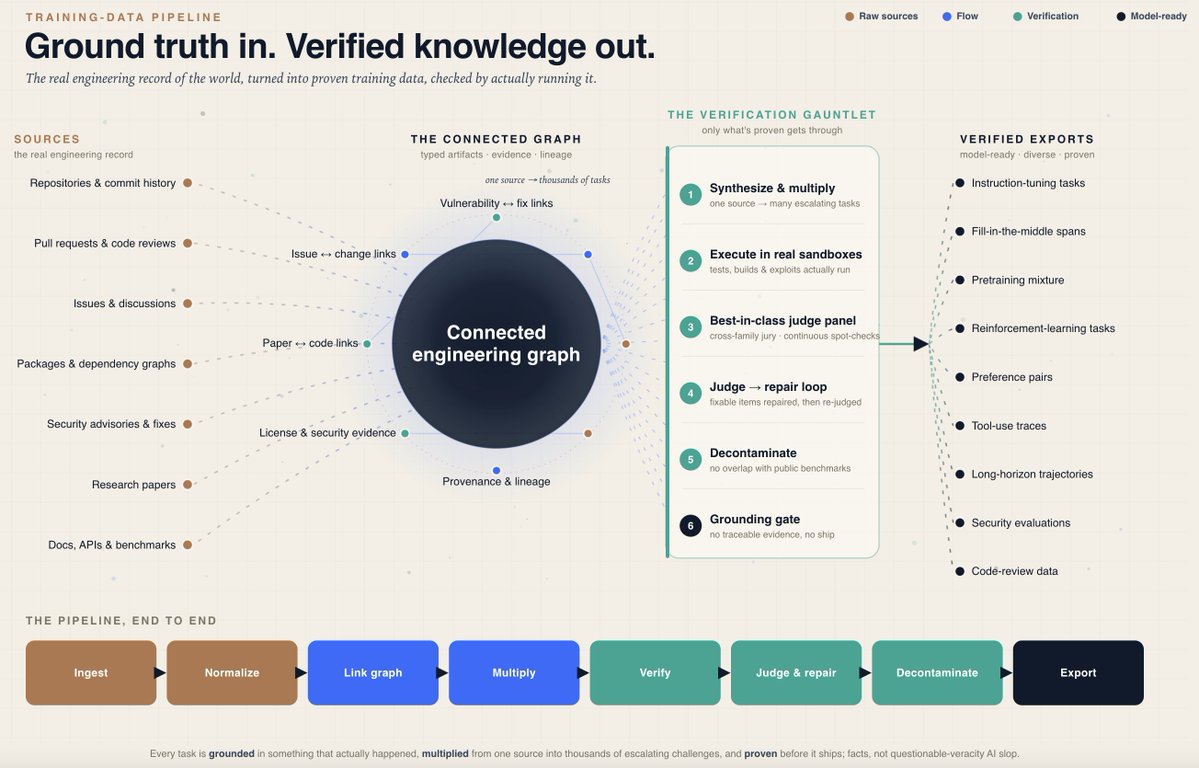Click the Raw sources legend dot
Viewport: 1199px width, 768px height.
(x=850, y=16)
